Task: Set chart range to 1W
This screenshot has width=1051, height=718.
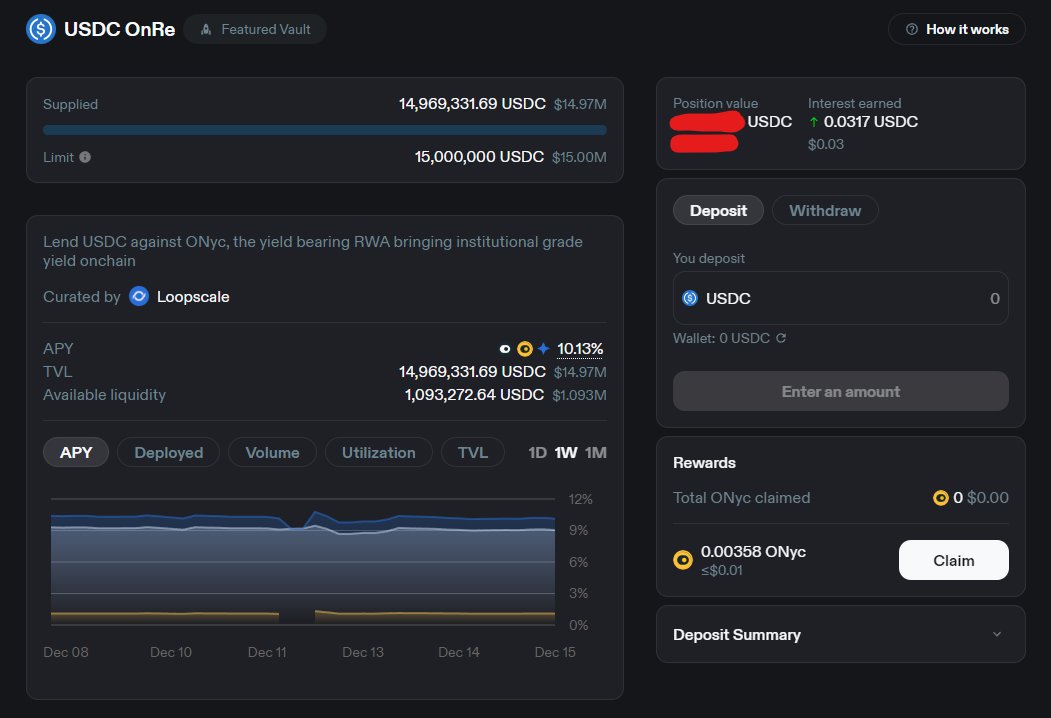Action: click(566, 453)
